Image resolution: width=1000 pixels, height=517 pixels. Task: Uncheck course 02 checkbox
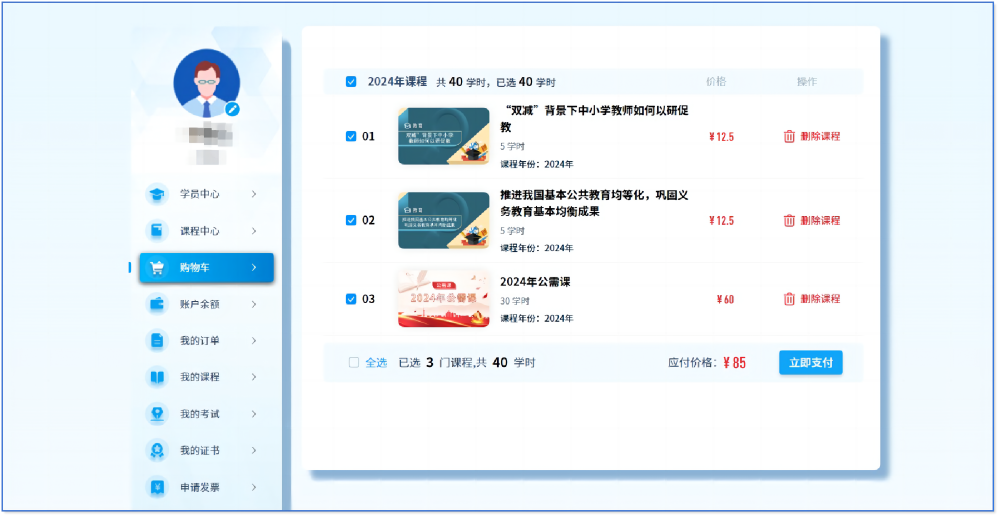point(351,220)
